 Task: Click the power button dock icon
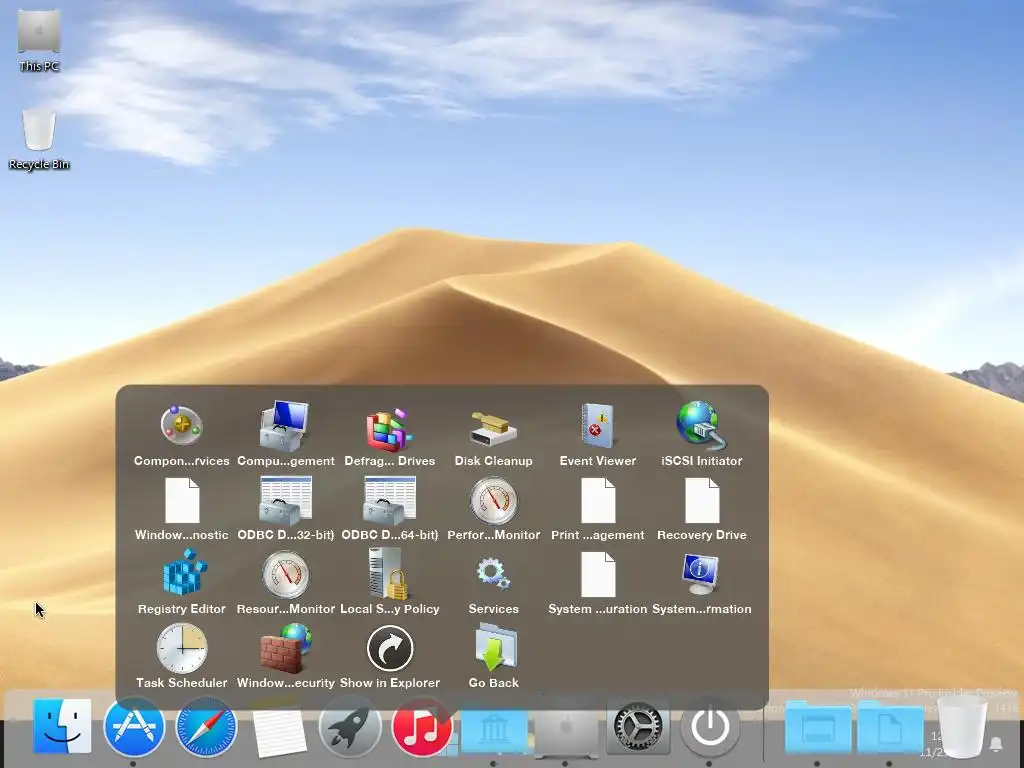(710, 726)
